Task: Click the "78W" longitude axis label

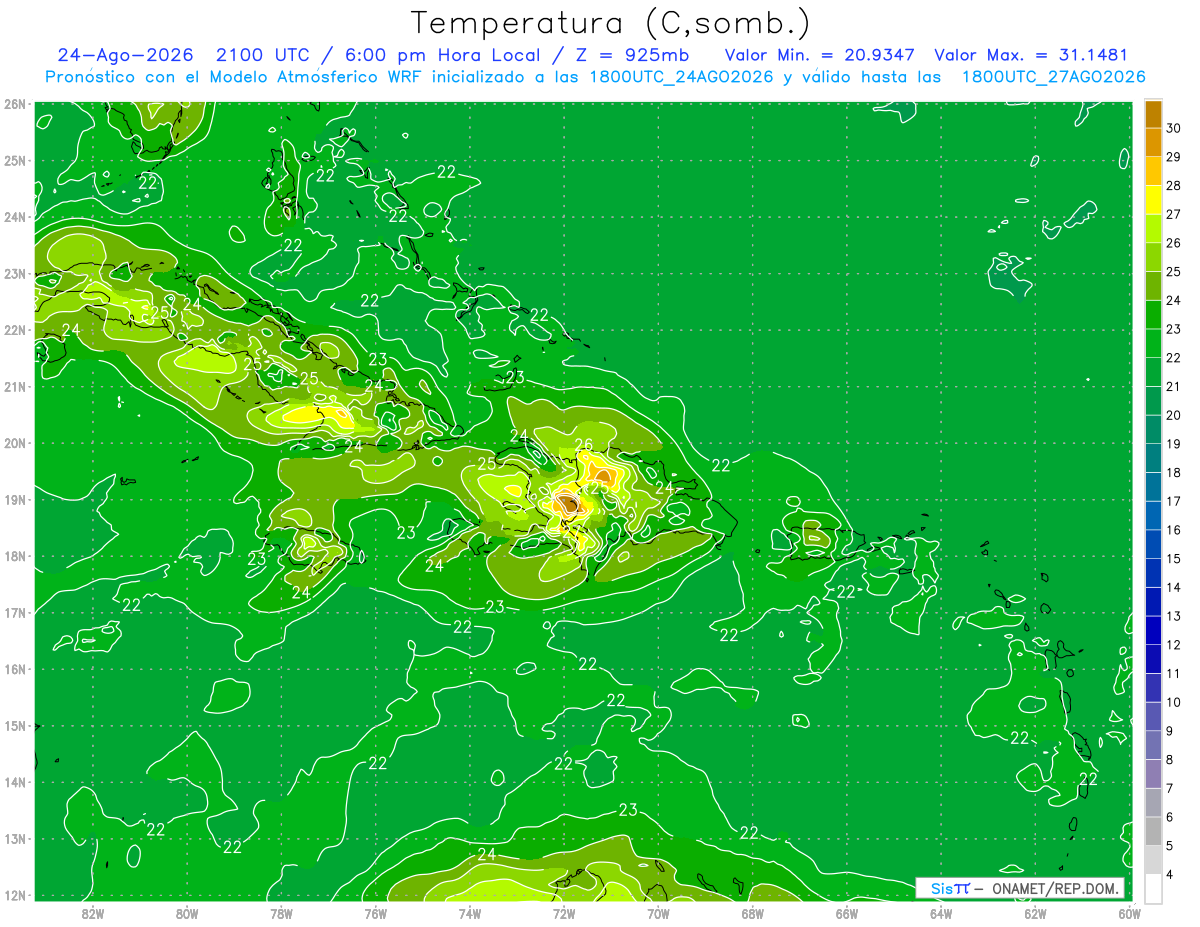Action: pyautogui.click(x=281, y=912)
